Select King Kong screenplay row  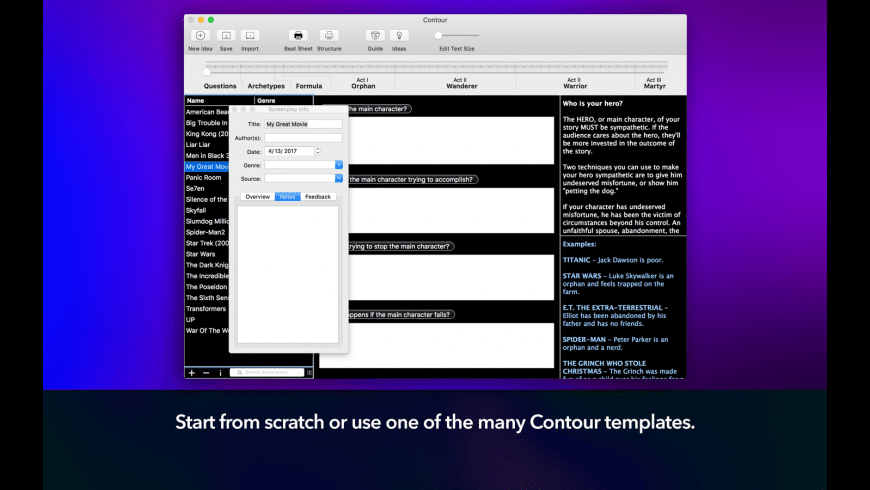coord(206,134)
